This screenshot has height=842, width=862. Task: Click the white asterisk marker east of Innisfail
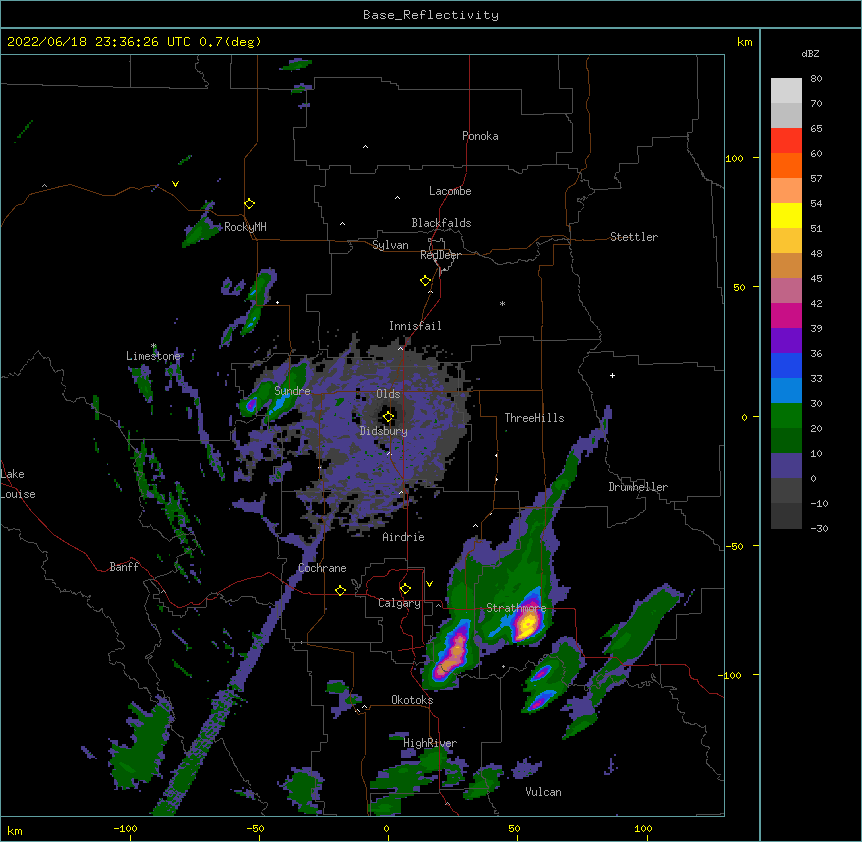coord(502,303)
